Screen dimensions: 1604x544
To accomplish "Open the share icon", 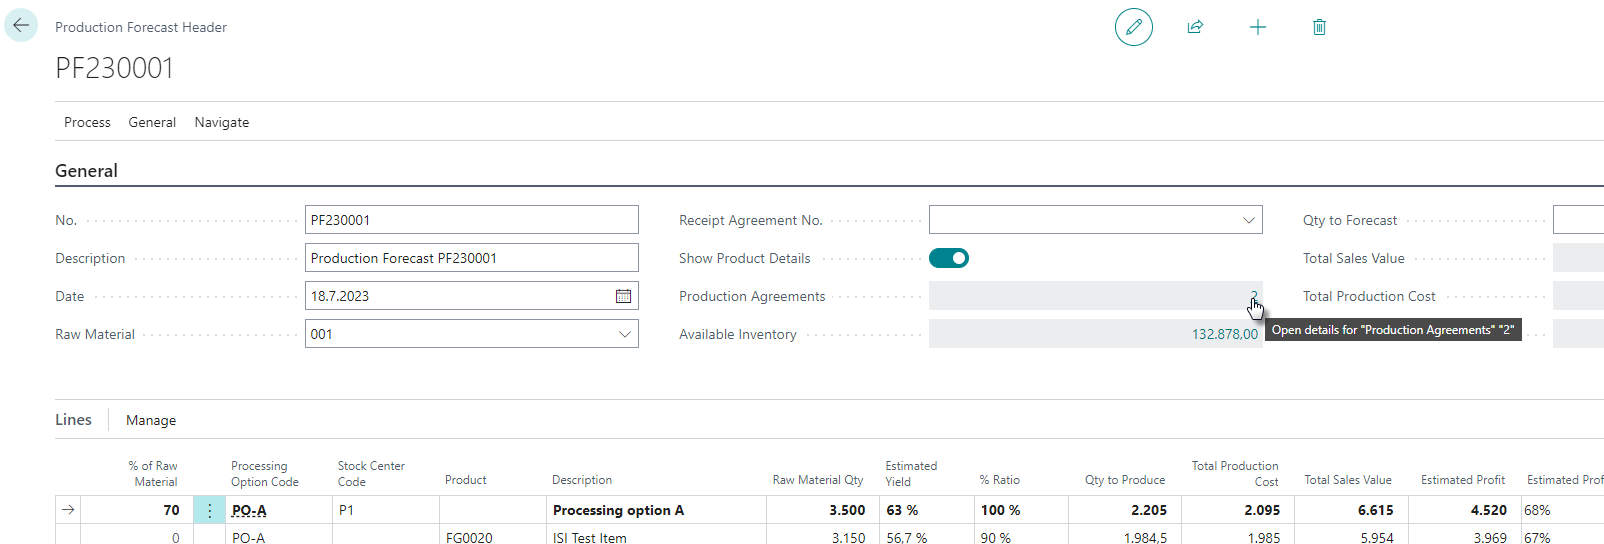I will (x=1195, y=27).
